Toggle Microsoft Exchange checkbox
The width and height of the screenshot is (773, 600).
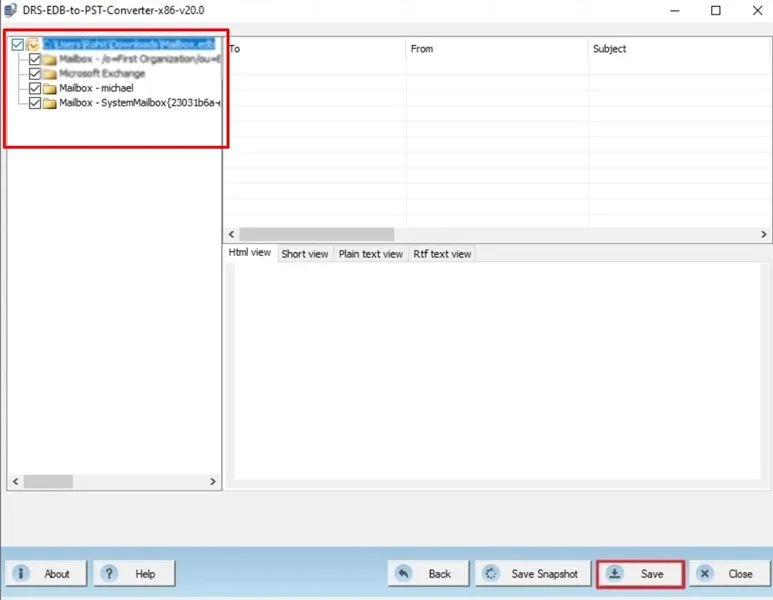click(35, 74)
